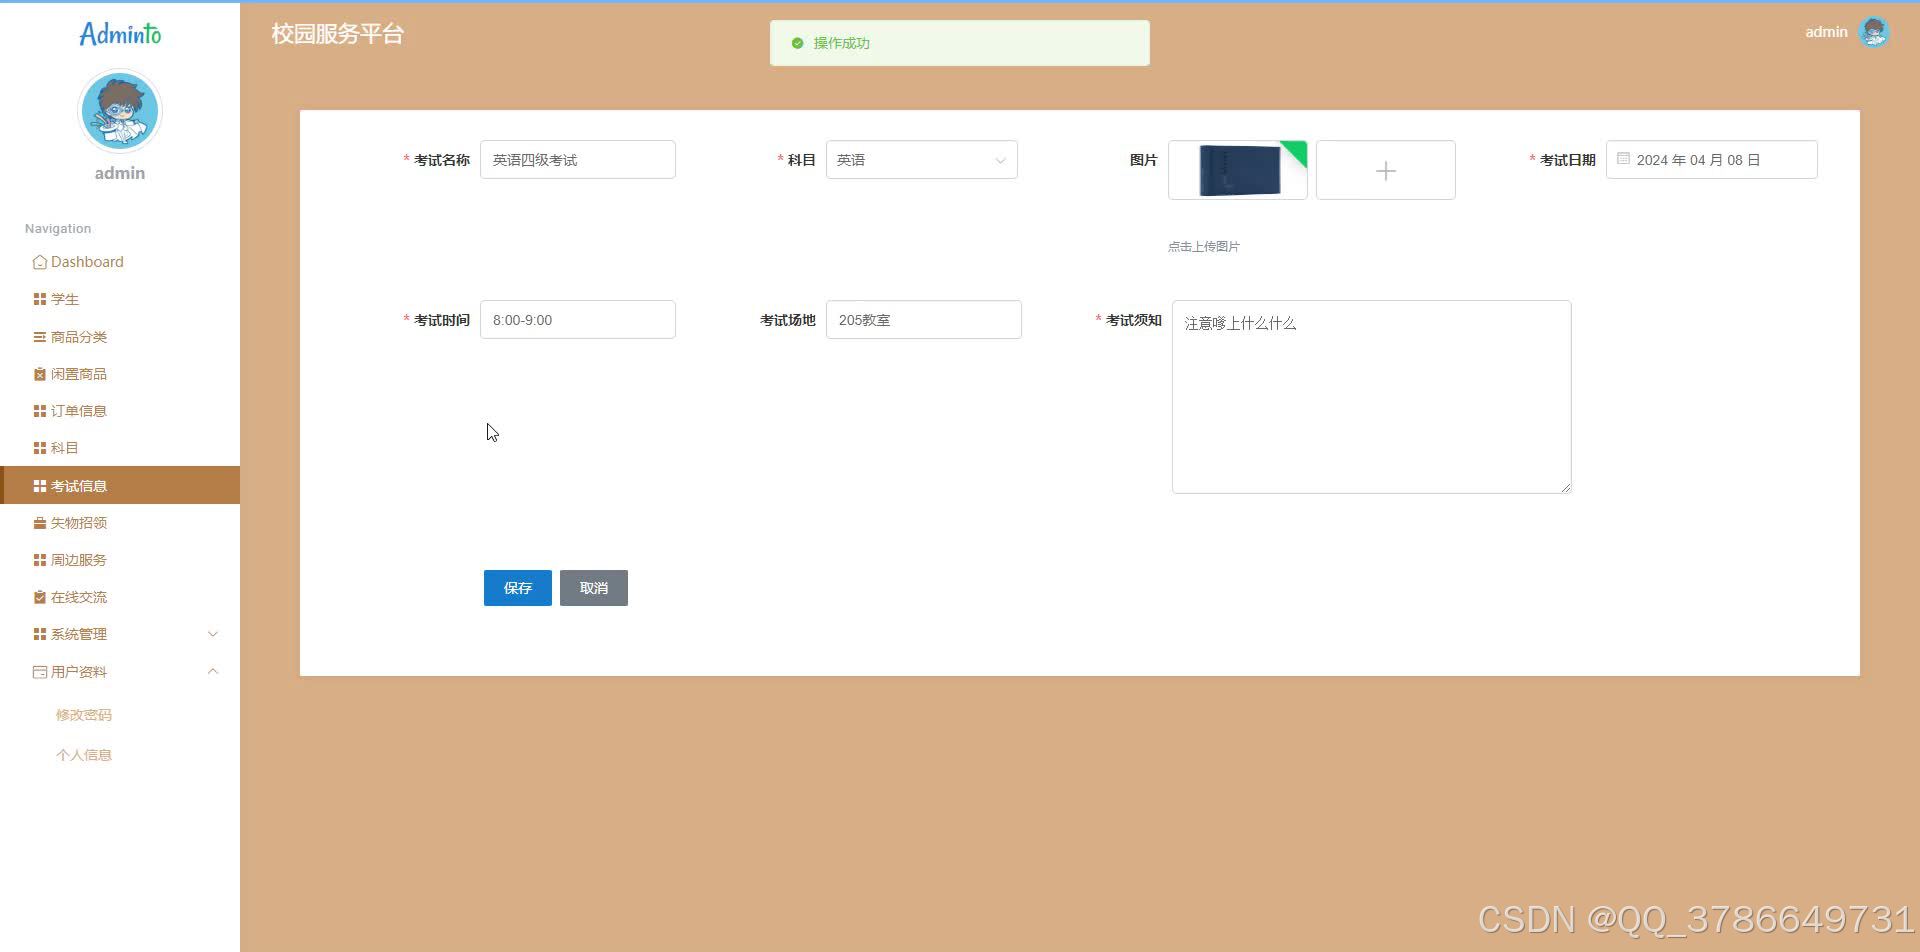
Task: Open the 科目 dropdown showing 英语
Action: coord(922,160)
